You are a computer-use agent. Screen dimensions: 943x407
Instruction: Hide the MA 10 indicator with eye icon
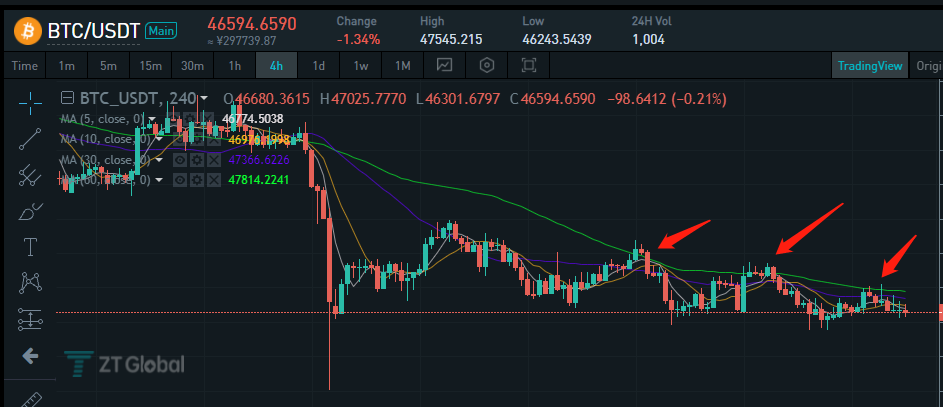coord(179,139)
